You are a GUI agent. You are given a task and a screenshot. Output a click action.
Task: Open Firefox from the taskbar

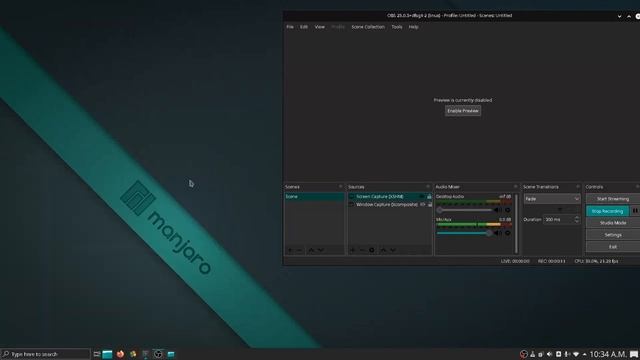(x=120, y=354)
